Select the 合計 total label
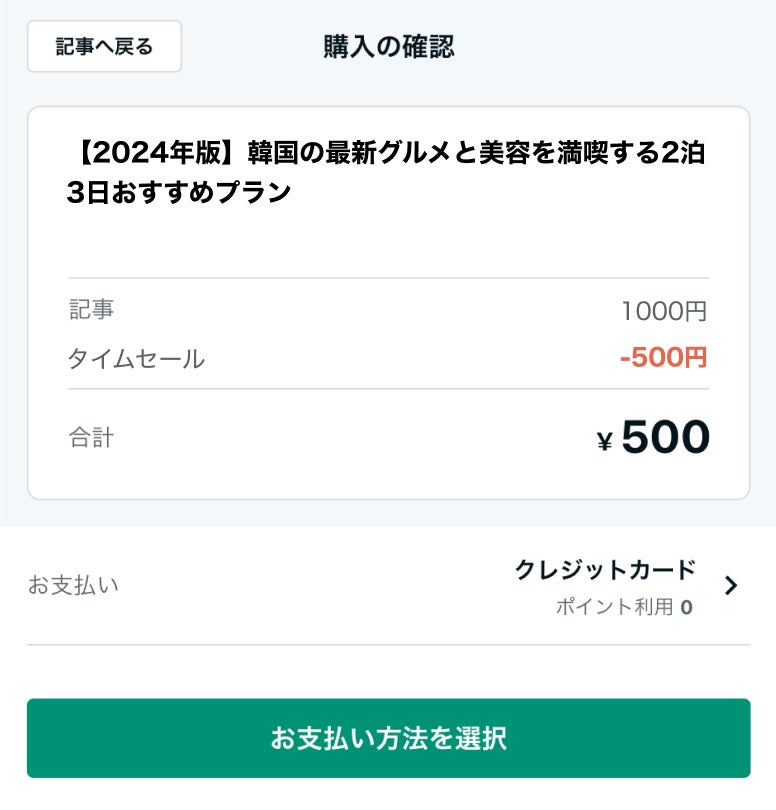 click(91, 437)
